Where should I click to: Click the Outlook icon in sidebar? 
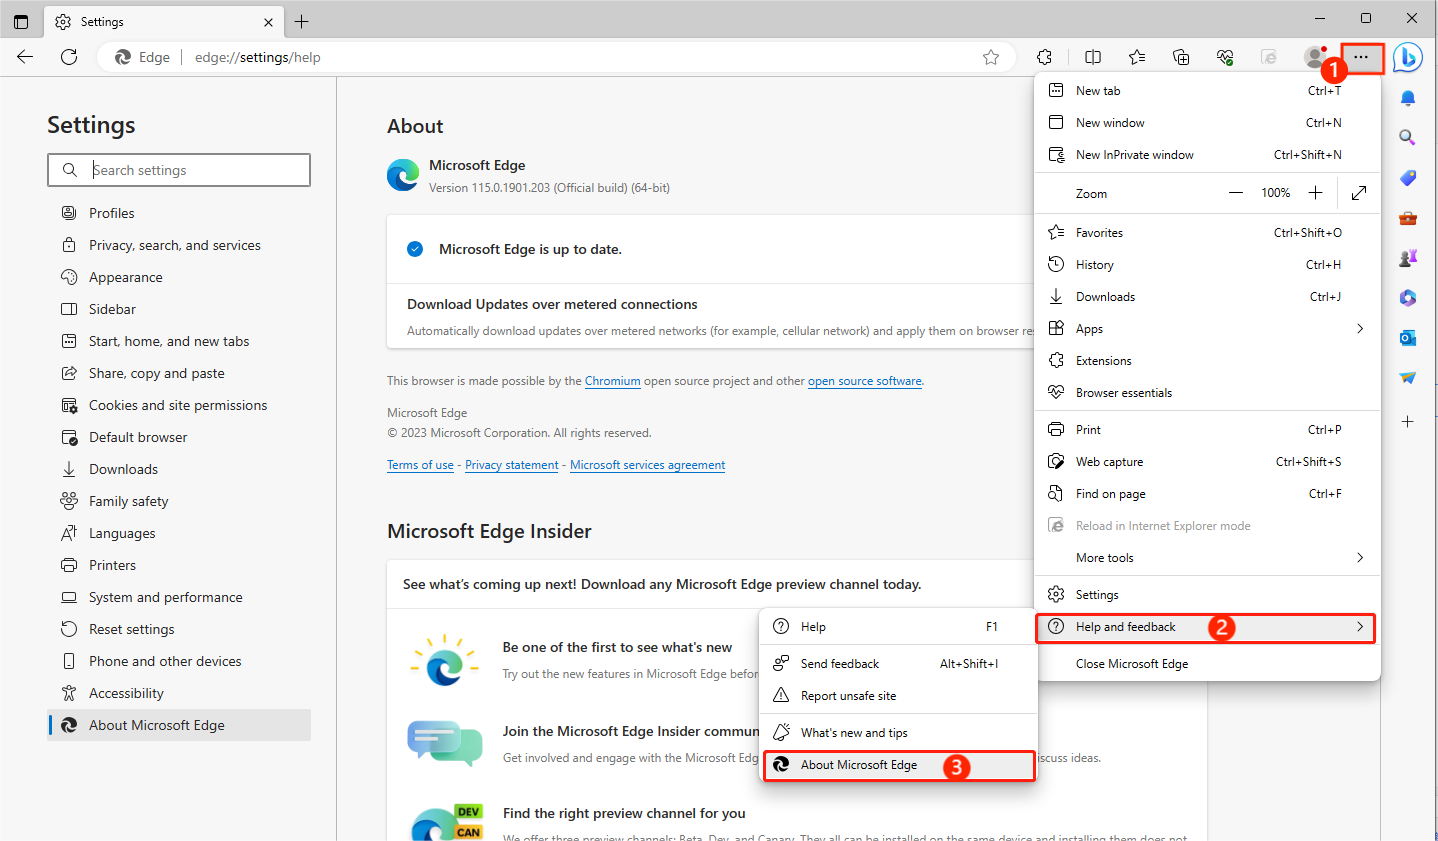tap(1408, 338)
